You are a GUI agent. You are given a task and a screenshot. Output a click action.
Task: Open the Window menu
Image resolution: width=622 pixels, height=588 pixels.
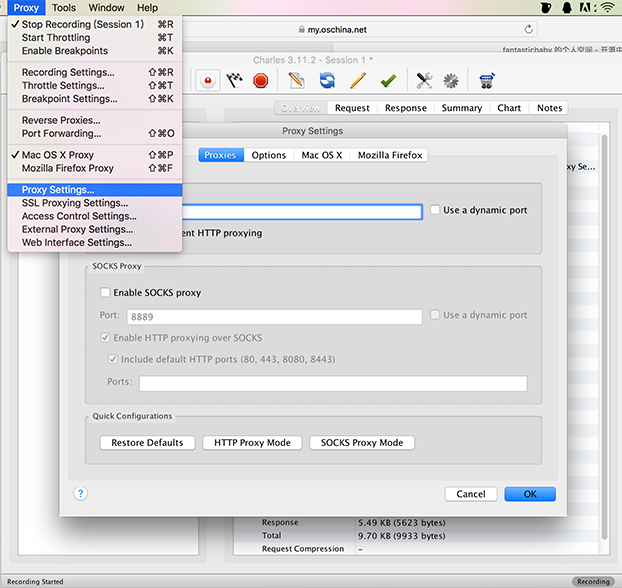coord(106,8)
